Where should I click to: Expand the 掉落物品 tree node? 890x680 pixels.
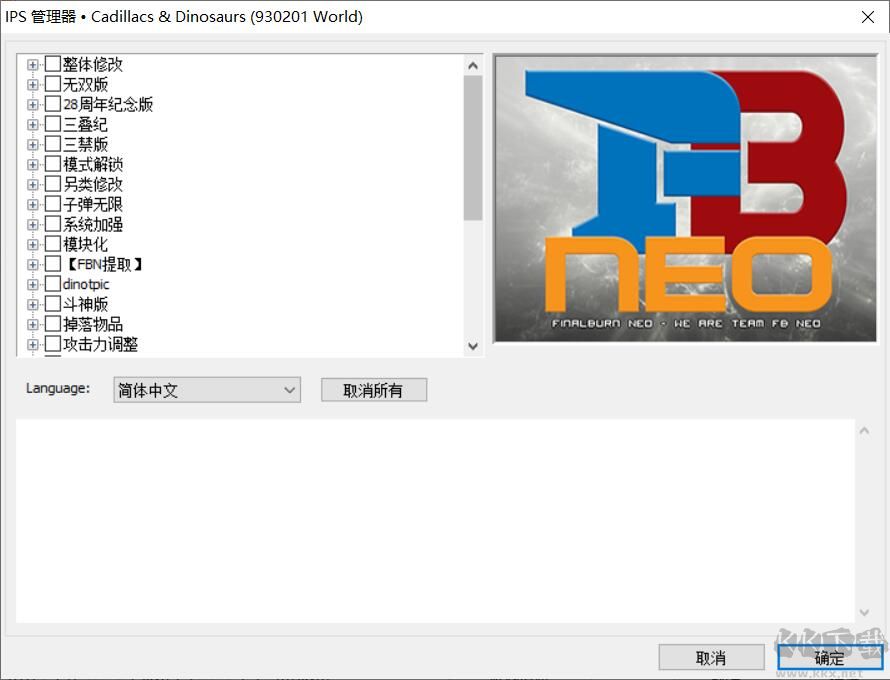[x=32, y=325]
